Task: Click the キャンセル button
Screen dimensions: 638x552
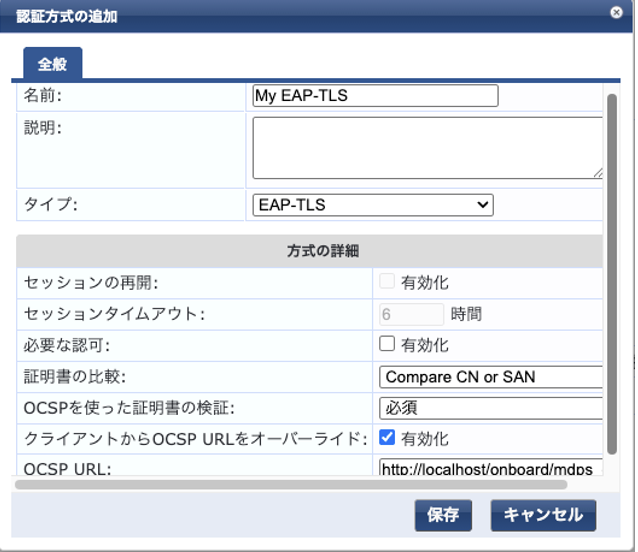Action: coord(543,515)
